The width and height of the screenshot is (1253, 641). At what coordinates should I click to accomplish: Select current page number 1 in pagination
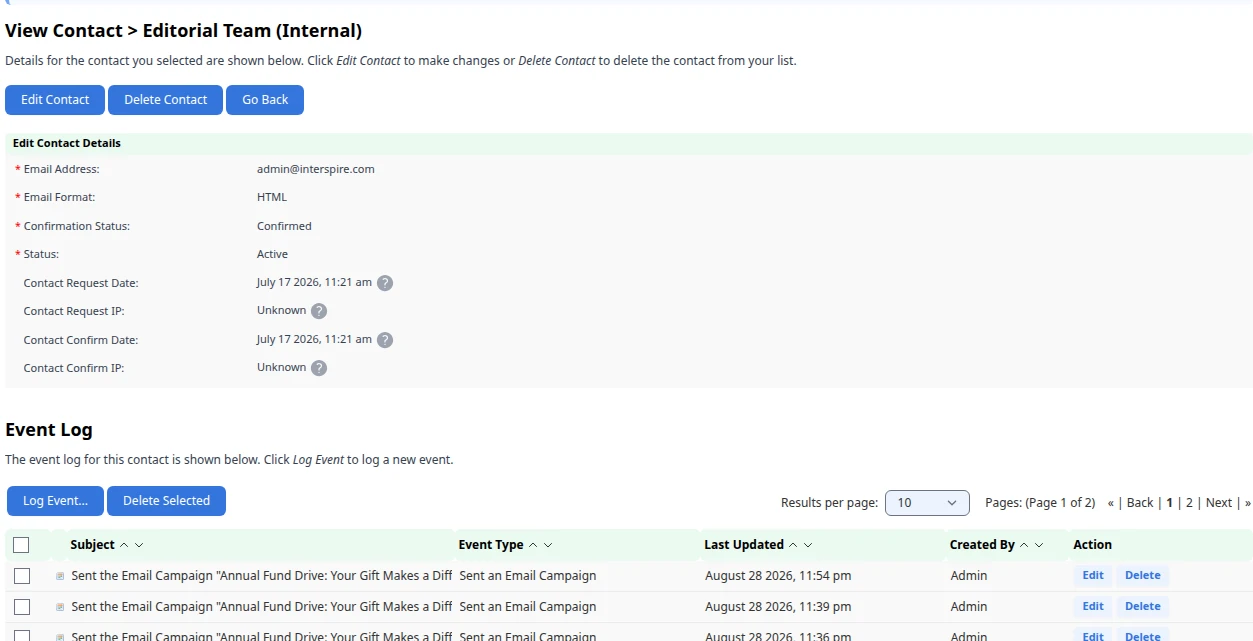(x=1170, y=503)
